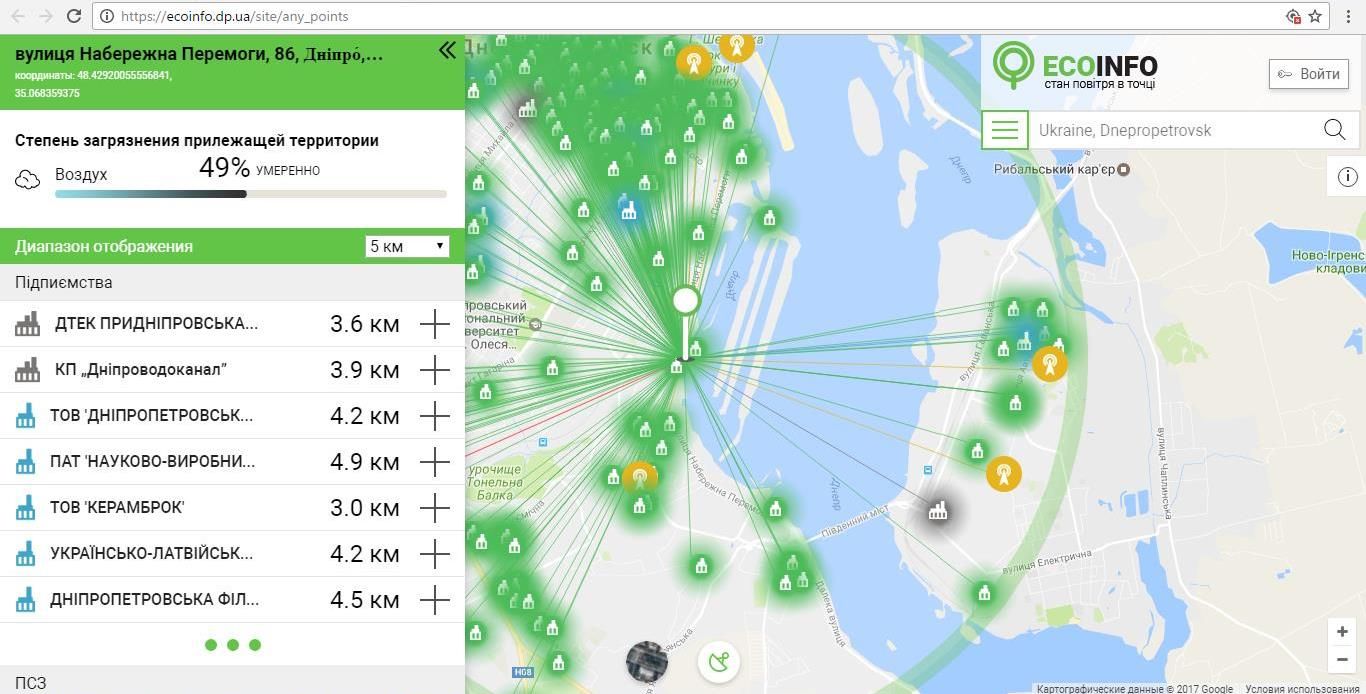Open the 5 км range dropdown
This screenshot has height=694, width=1366.
click(x=407, y=246)
